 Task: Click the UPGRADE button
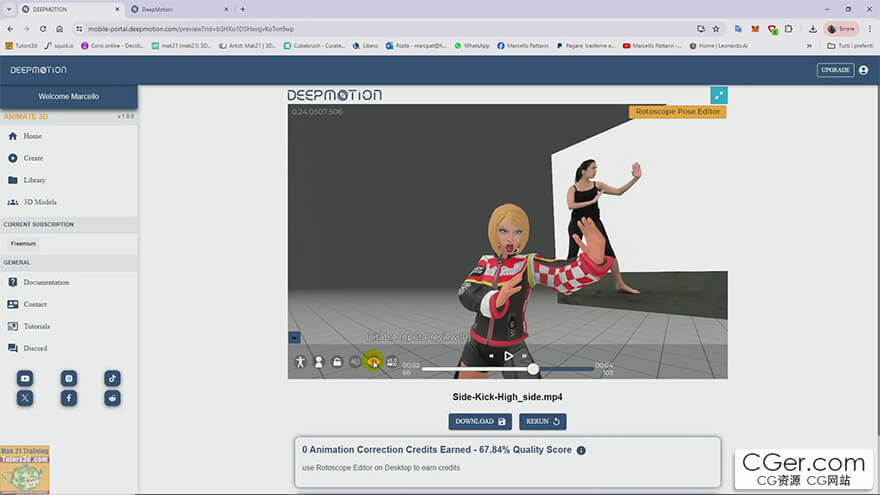(835, 70)
